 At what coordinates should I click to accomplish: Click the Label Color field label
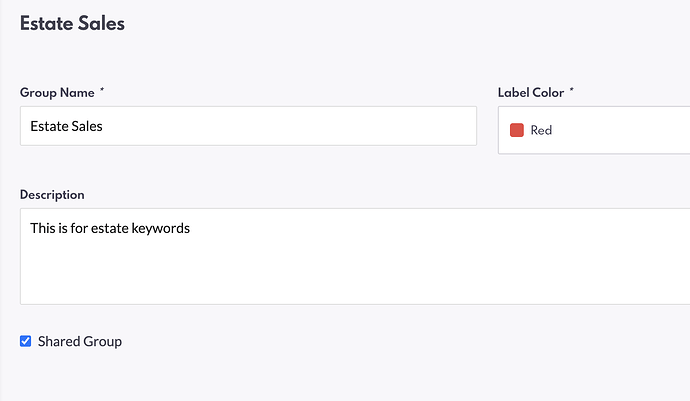[531, 93]
